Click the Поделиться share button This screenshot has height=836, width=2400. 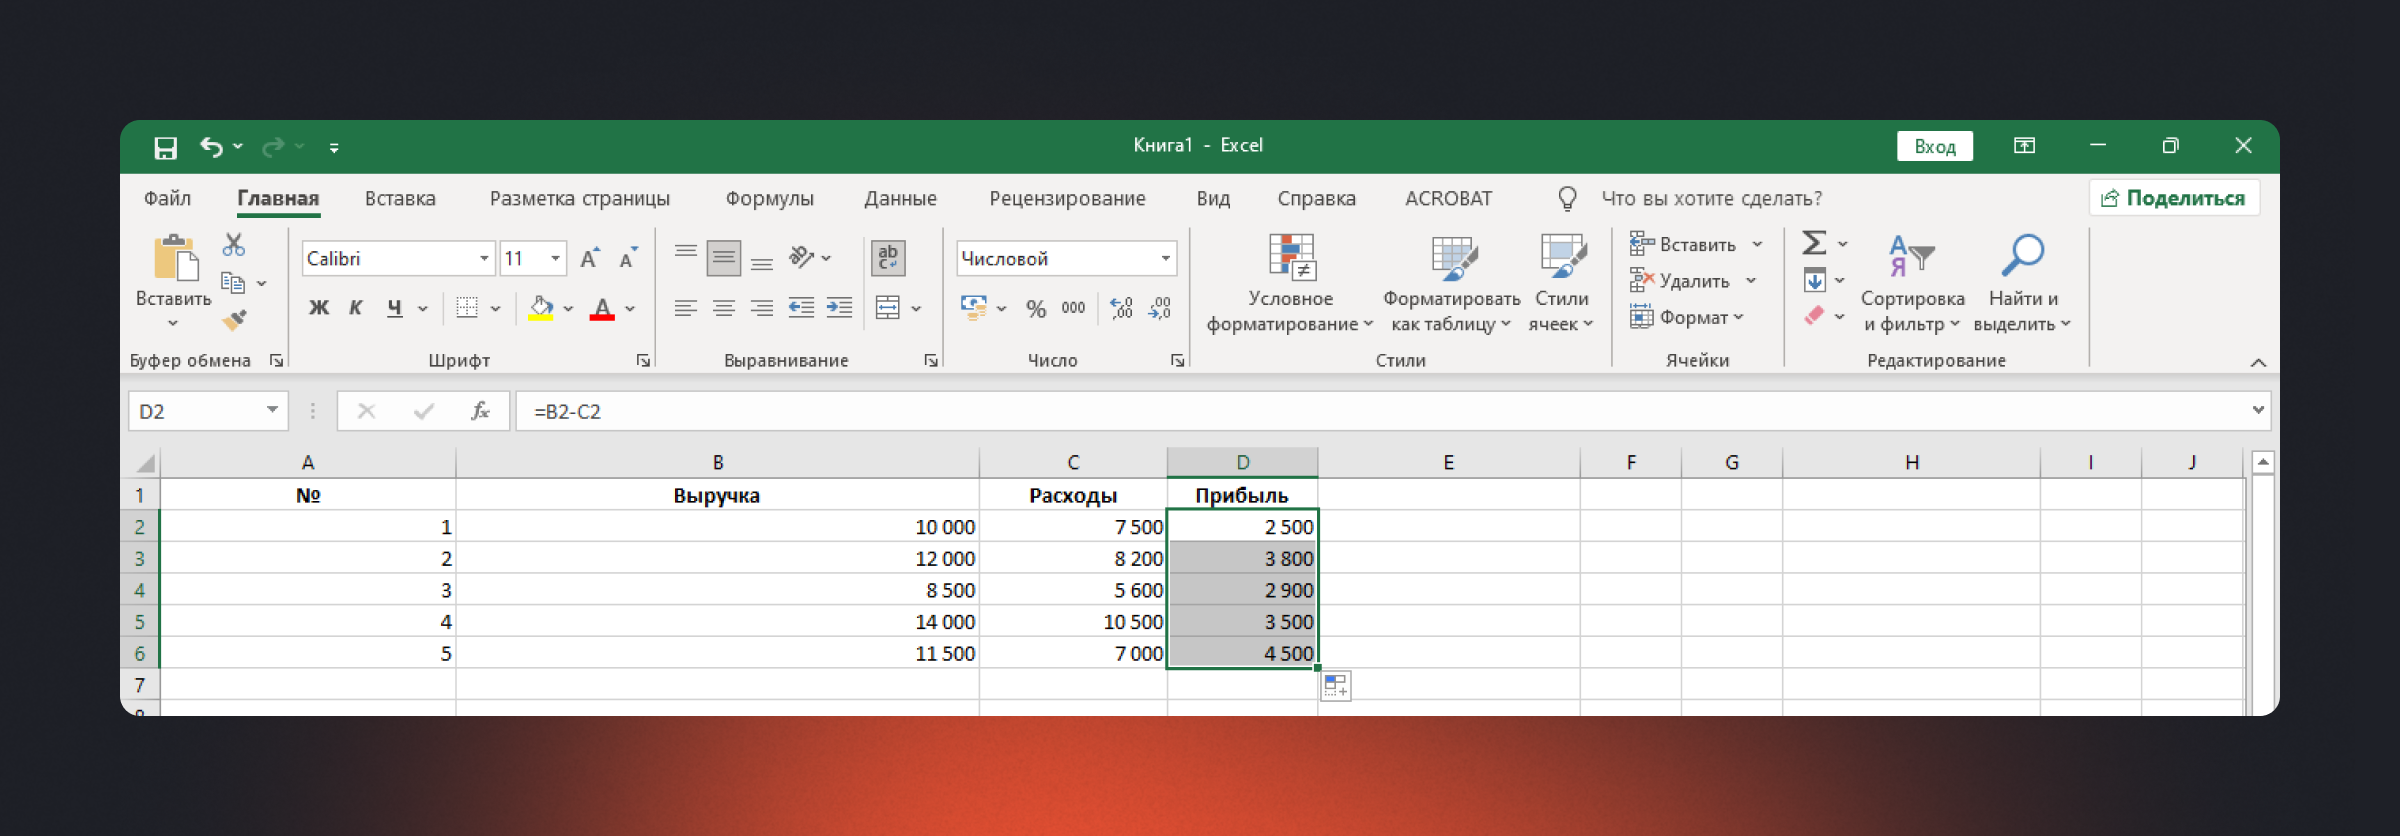[x=2174, y=198]
